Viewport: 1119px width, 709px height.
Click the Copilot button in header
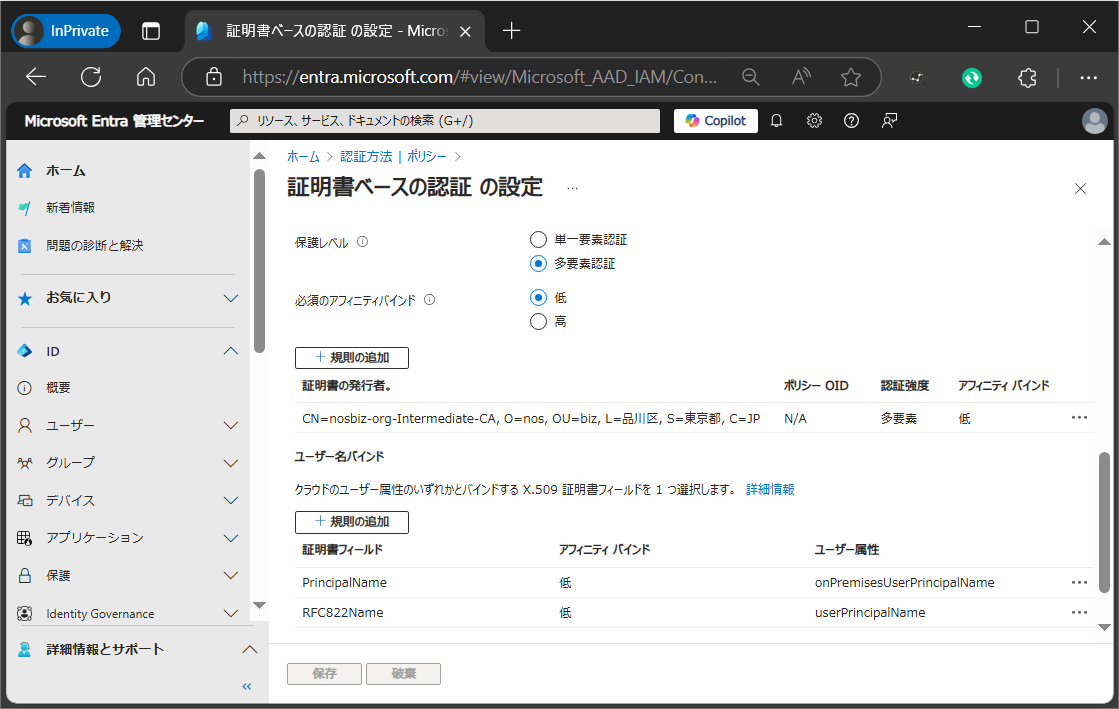tap(715, 121)
